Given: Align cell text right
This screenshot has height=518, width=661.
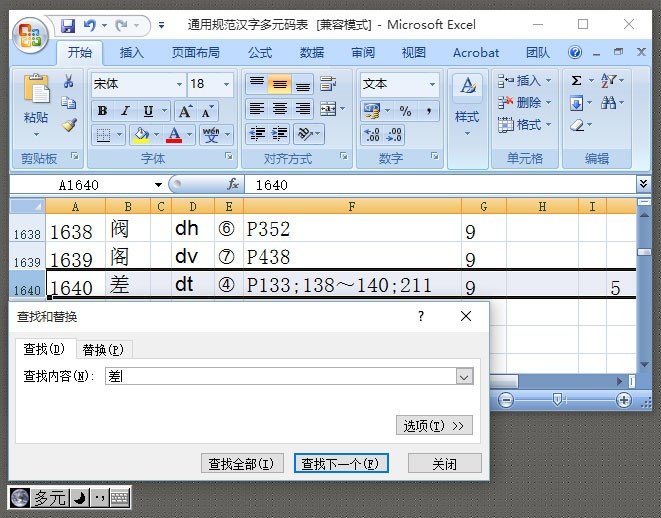Looking at the screenshot, I should pos(303,109).
